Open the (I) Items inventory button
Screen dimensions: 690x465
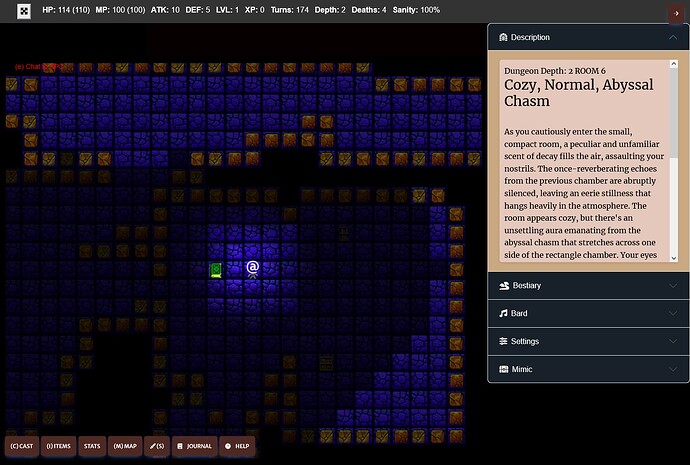point(59,446)
